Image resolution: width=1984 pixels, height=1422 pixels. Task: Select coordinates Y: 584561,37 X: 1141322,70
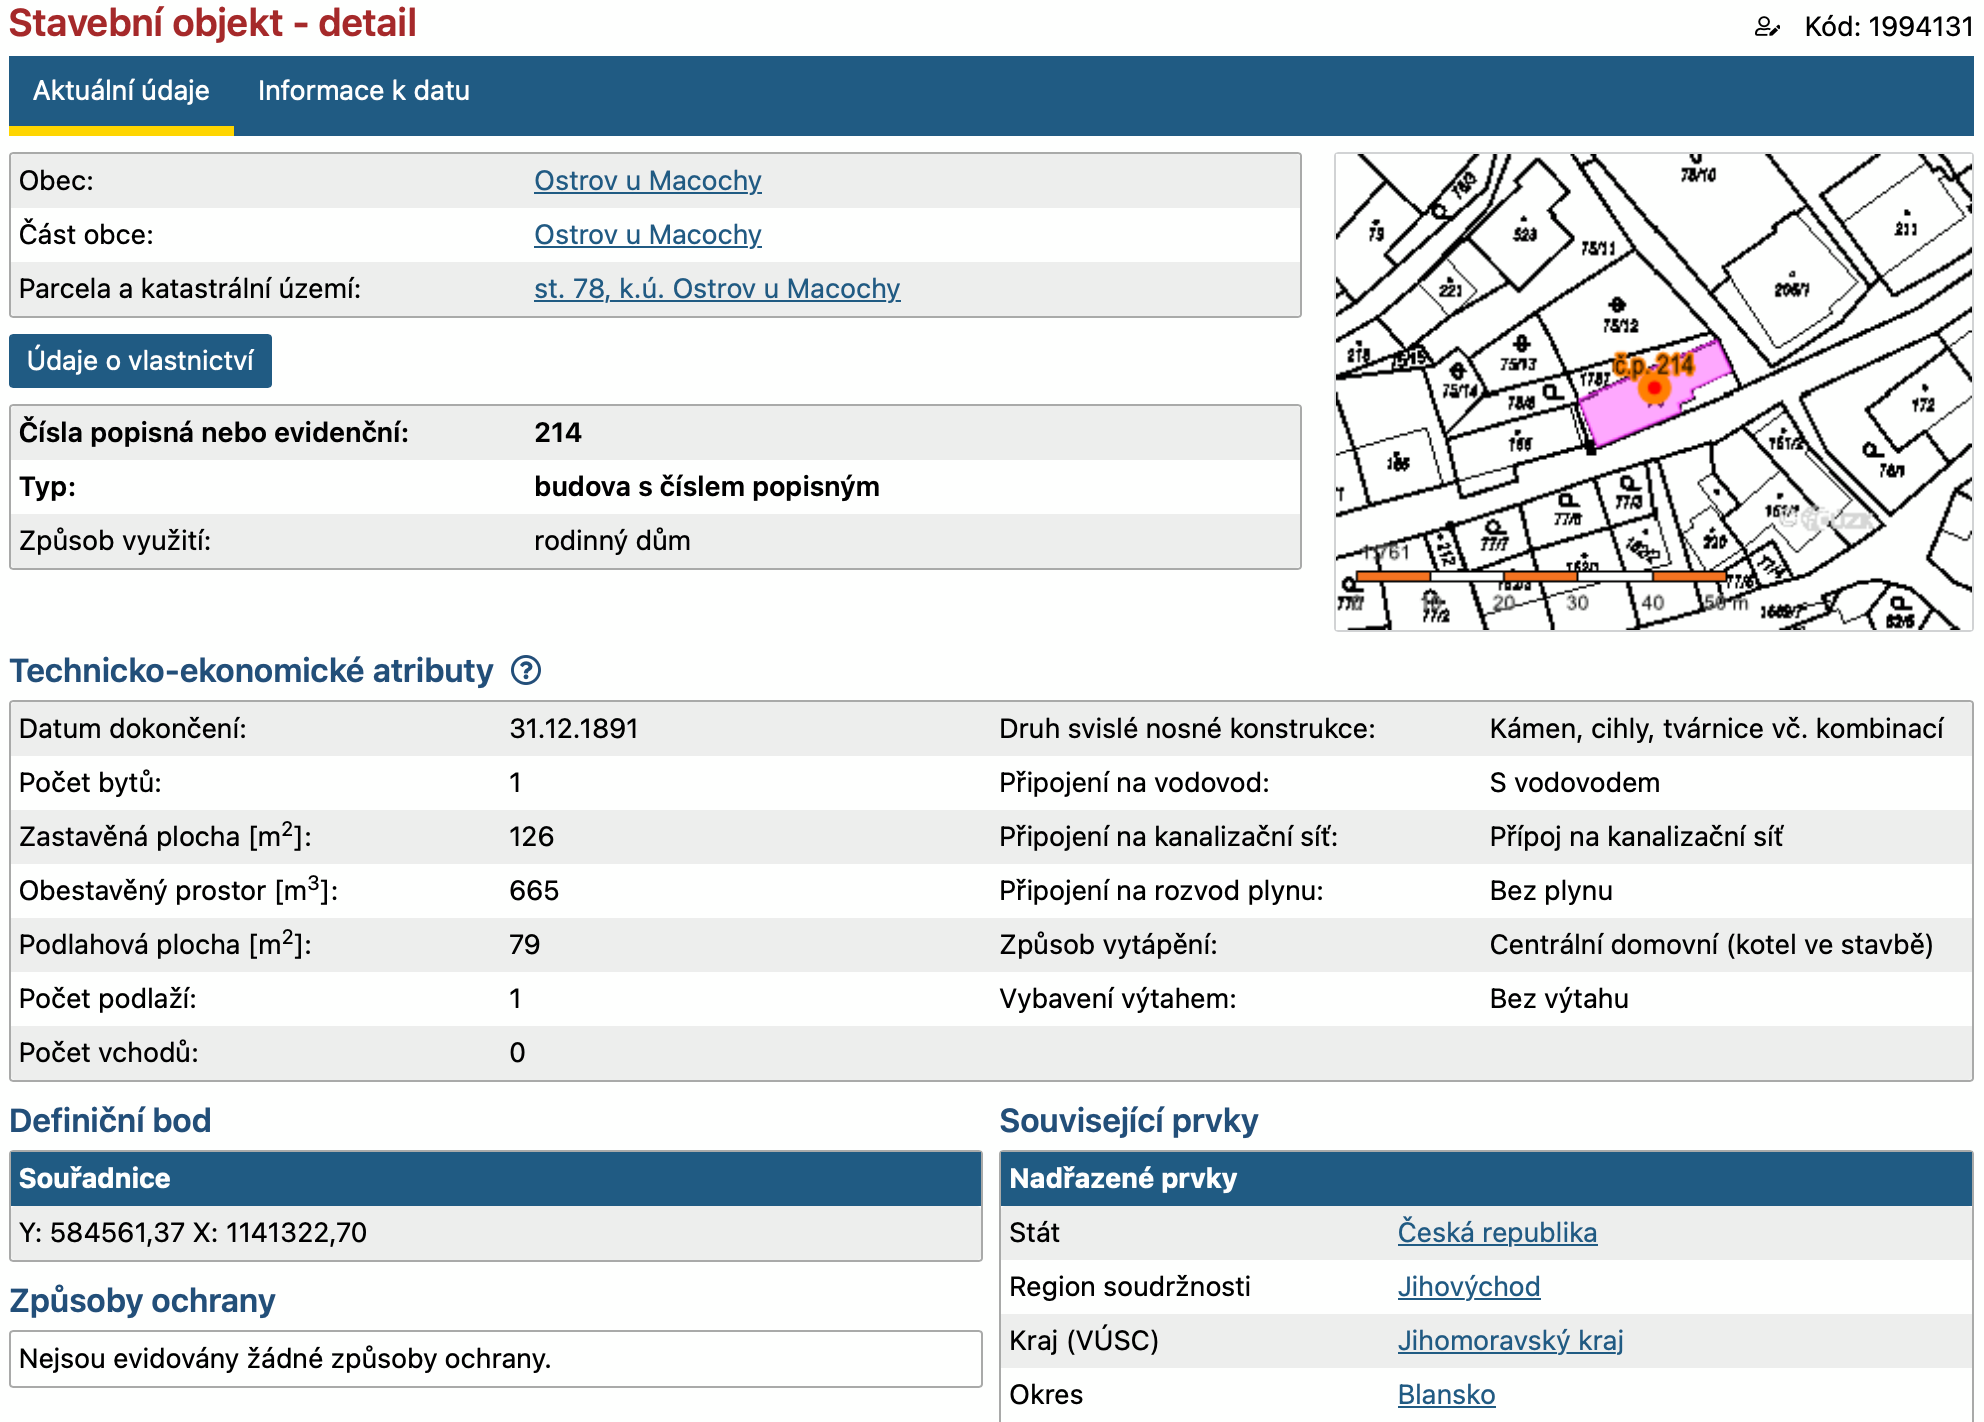pyautogui.click(x=193, y=1233)
